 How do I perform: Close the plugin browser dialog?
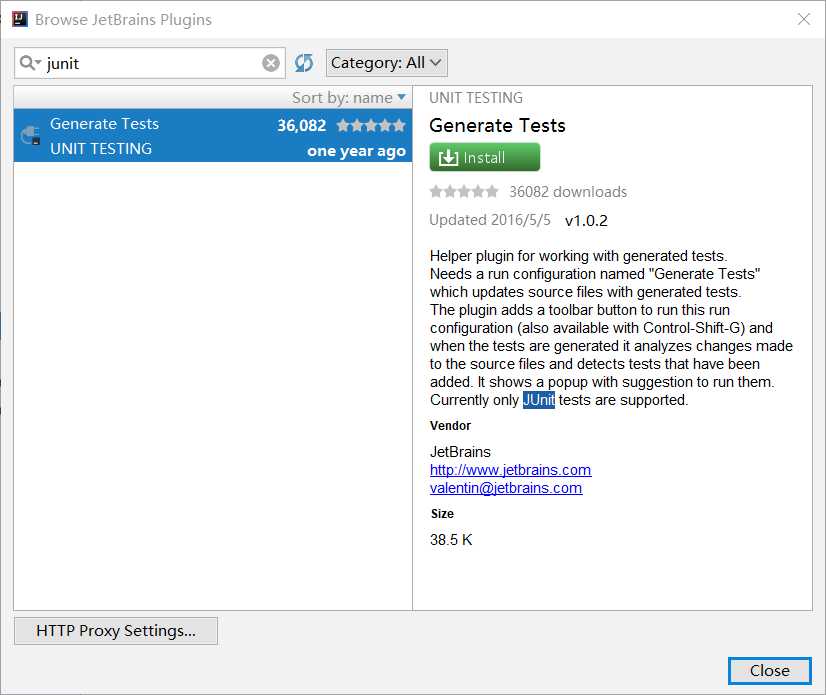point(770,671)
